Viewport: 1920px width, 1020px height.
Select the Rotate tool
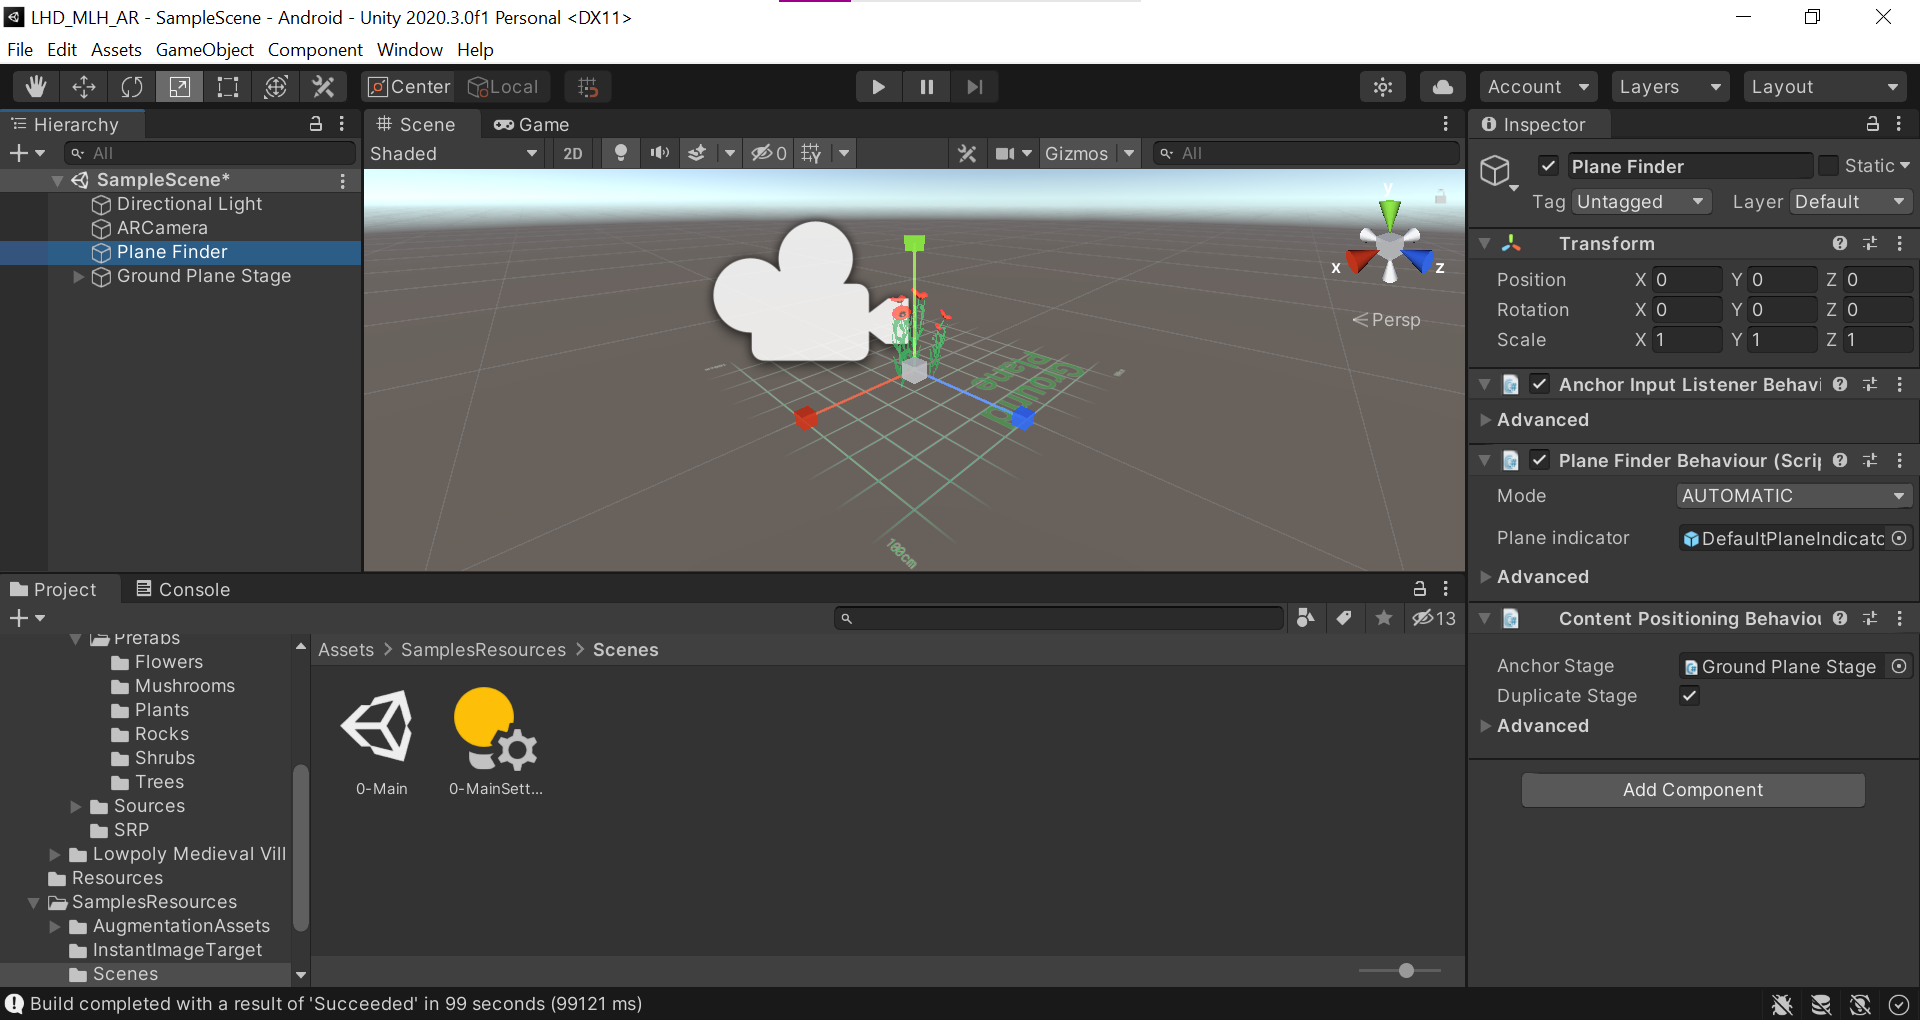(132, 87)
